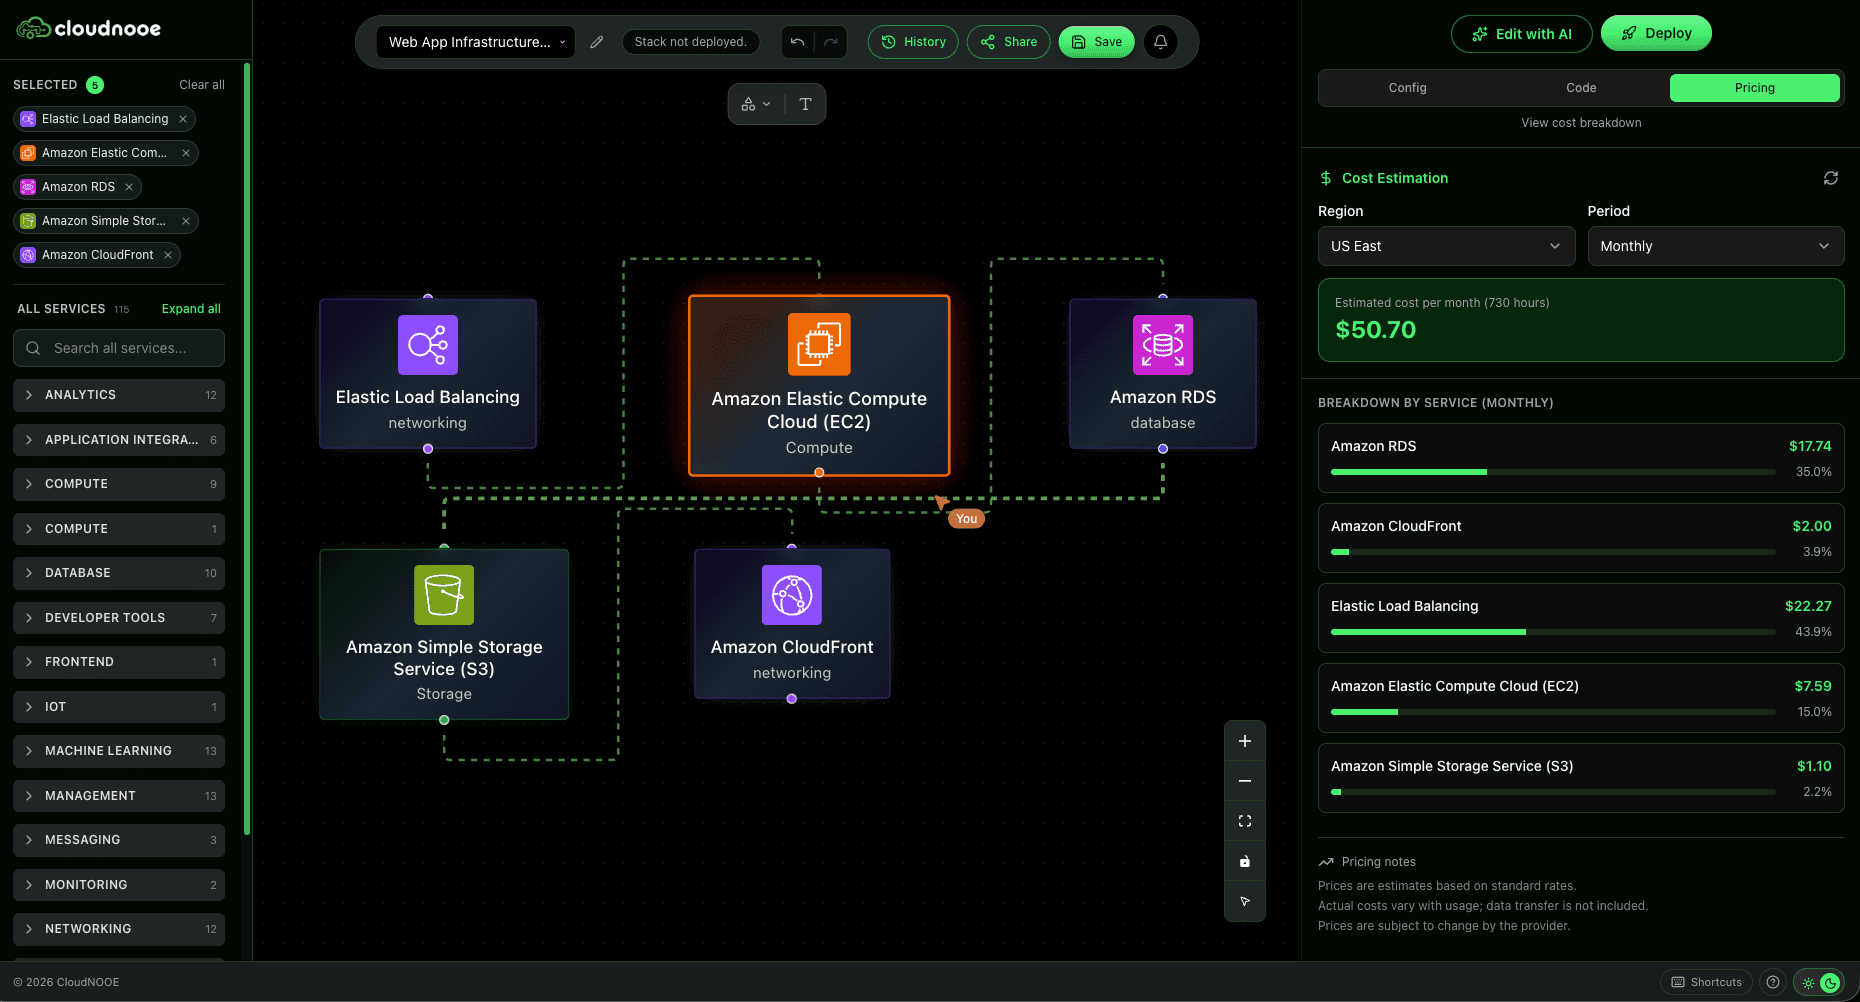Click Clear all selected services
This screenshot has height=1002, width=1860.
point(202,85)
